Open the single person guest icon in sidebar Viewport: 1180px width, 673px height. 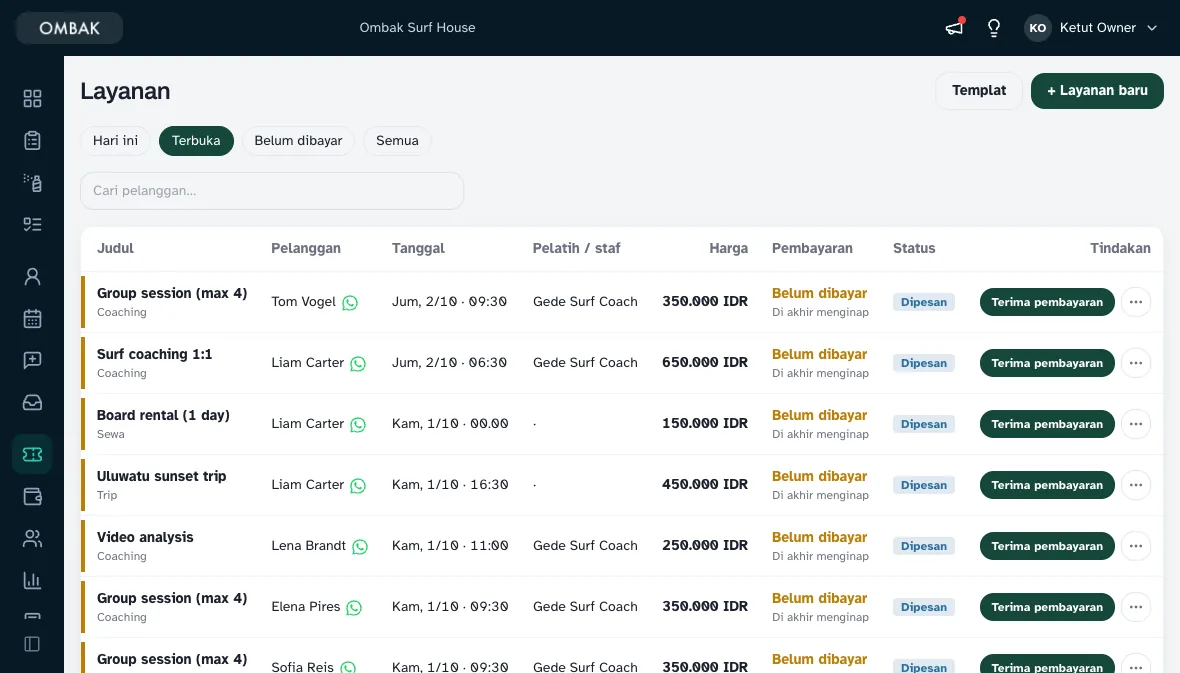tap(32, 276)
